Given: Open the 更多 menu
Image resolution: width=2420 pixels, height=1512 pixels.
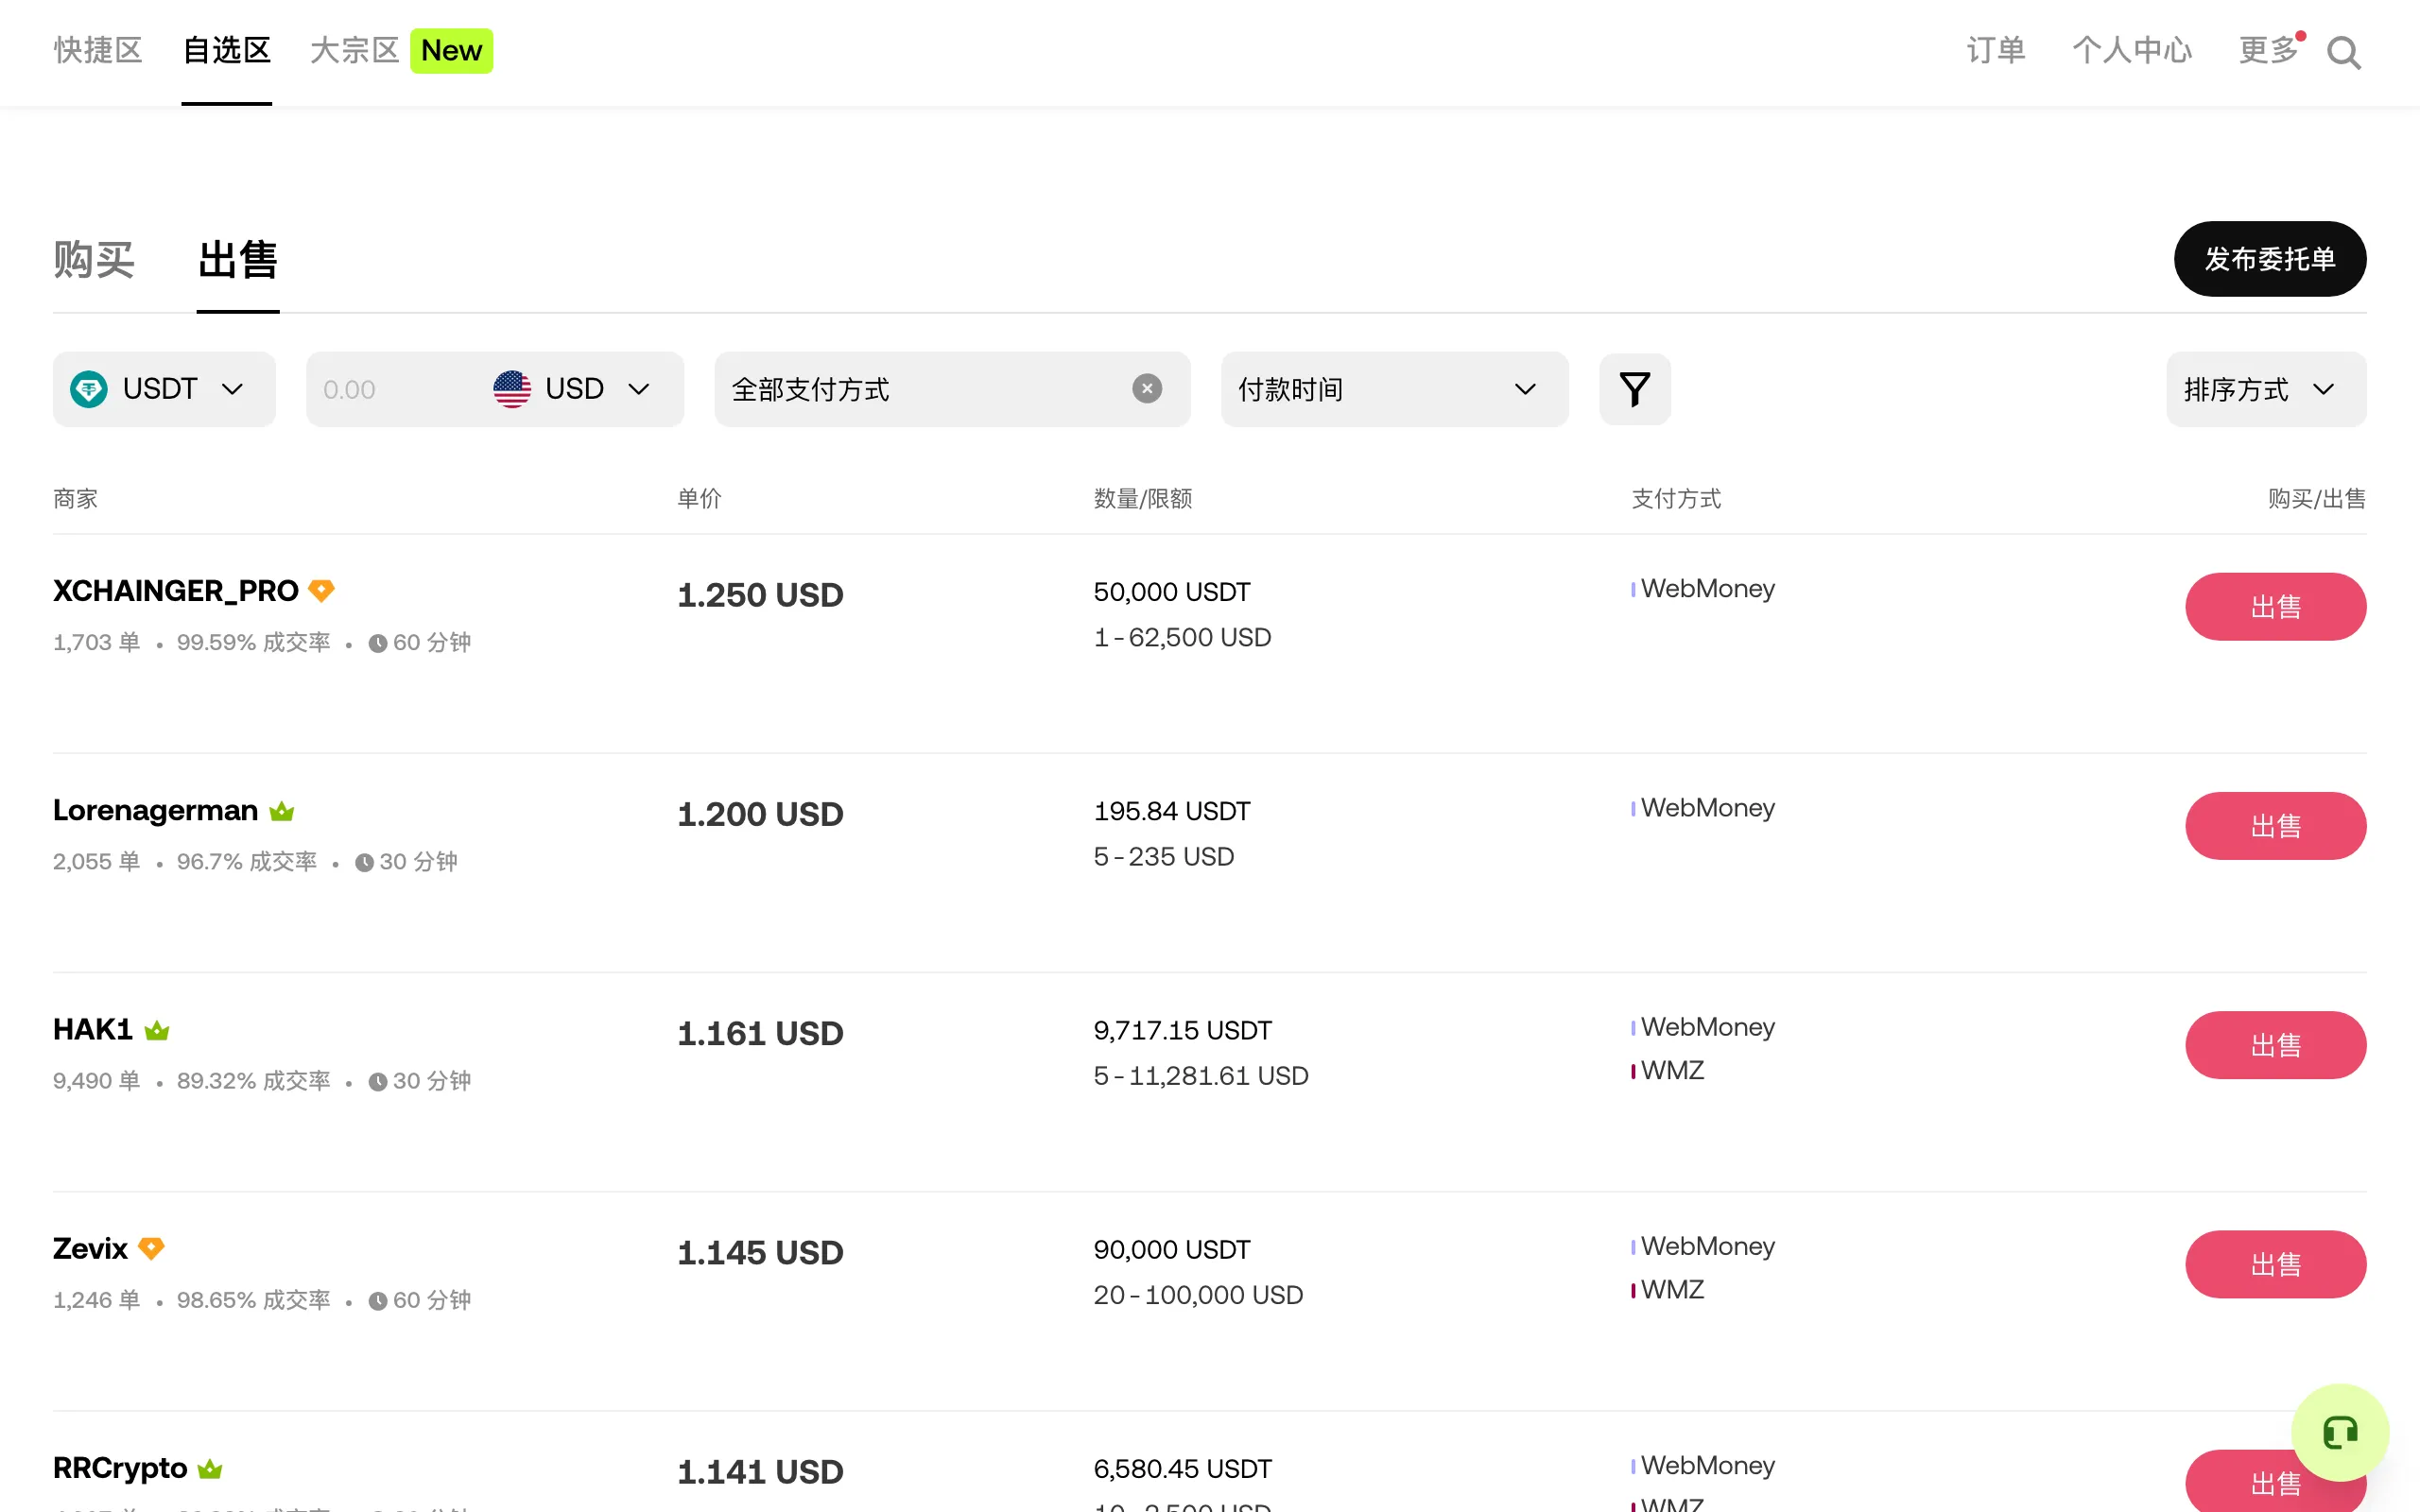Looking at the screenshot, I should click(x=2268, y=50).
